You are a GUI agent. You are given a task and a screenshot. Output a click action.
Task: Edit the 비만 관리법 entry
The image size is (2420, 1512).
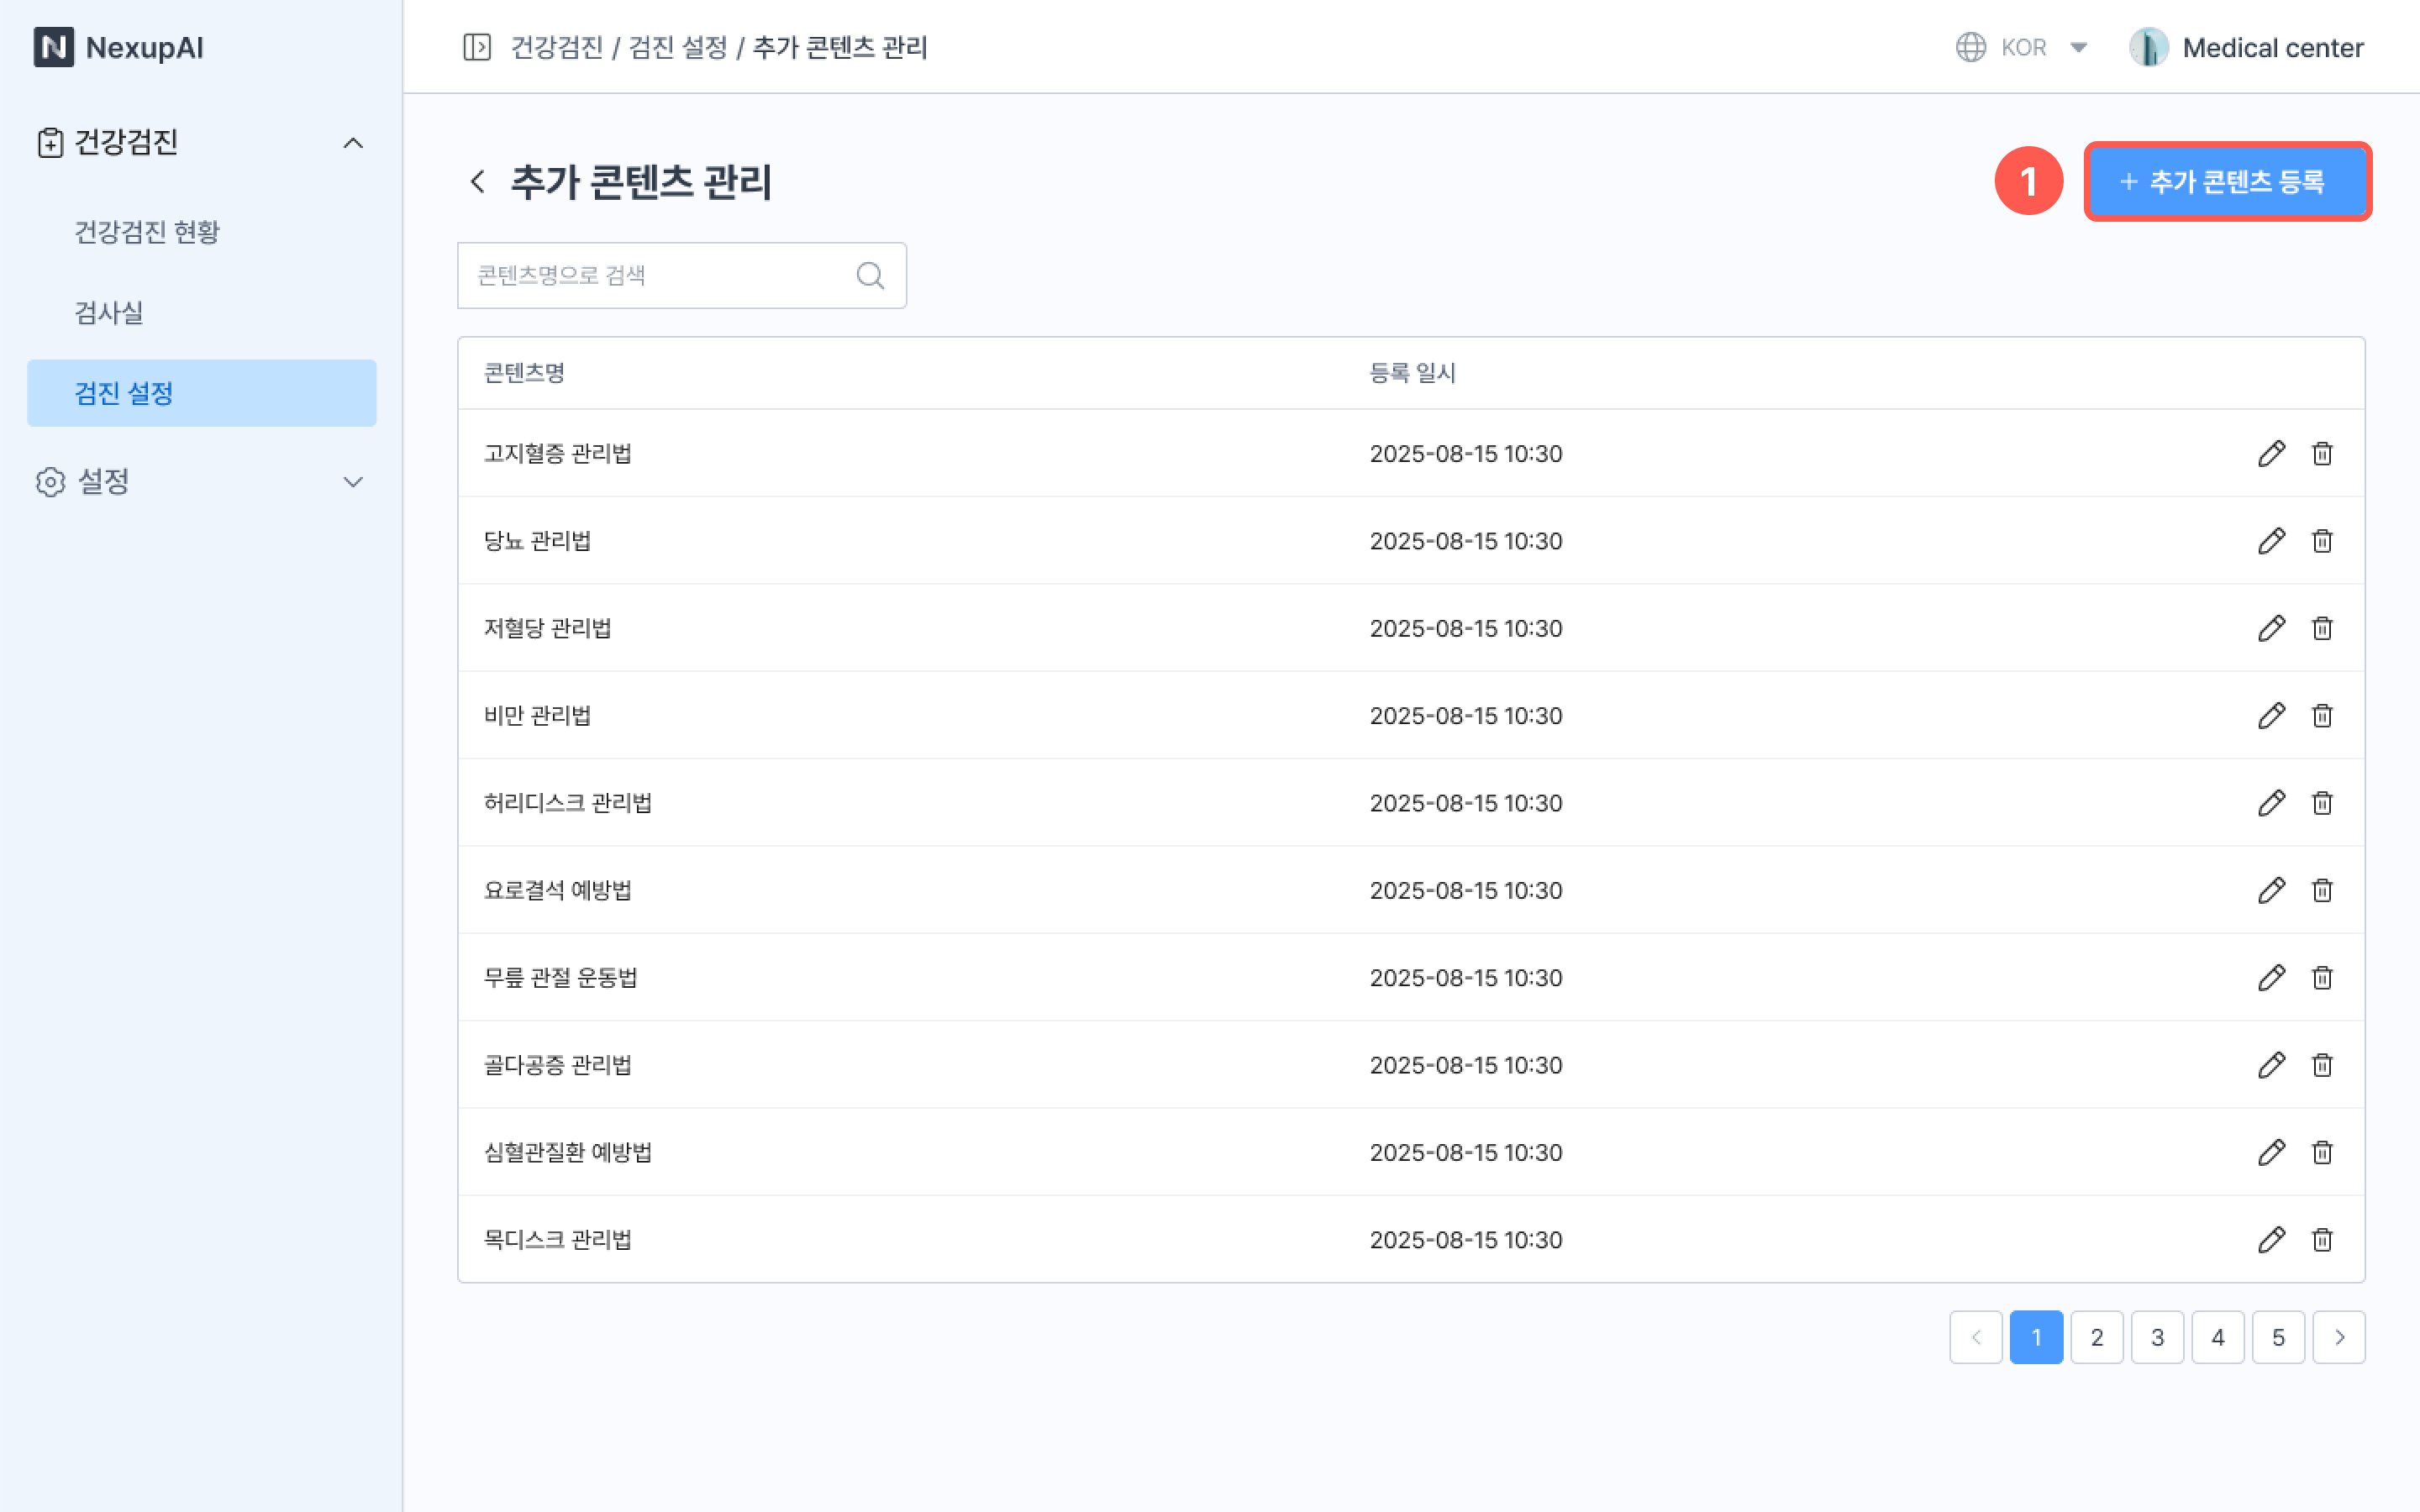click(2271, 715)
